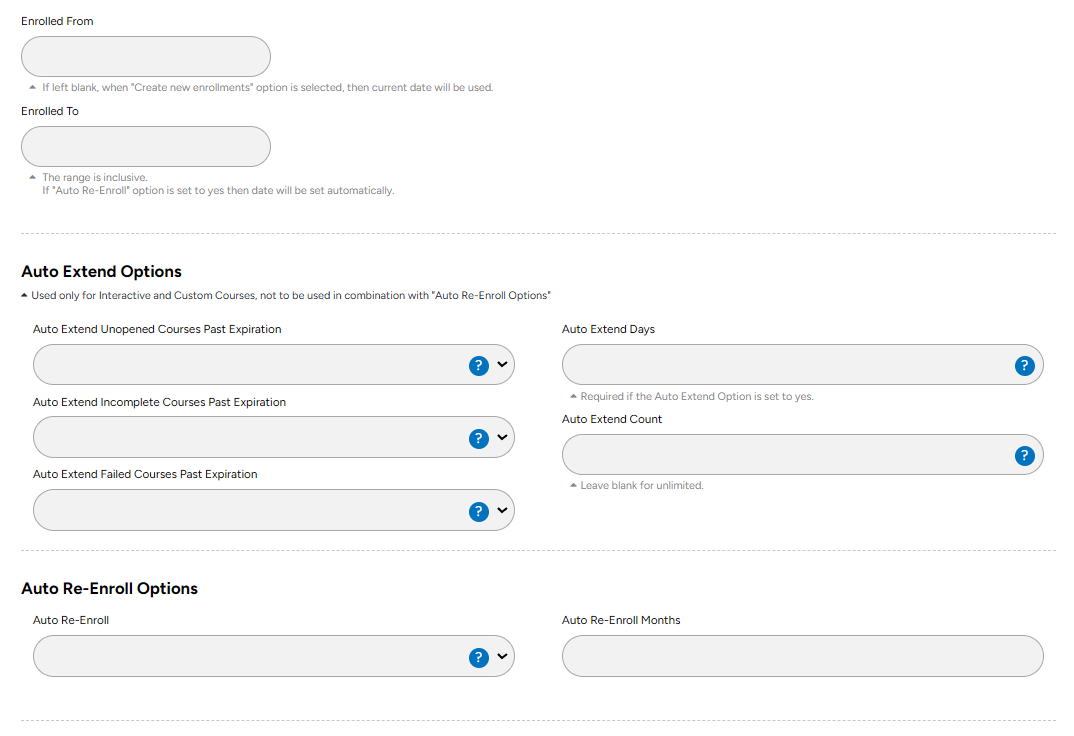1074x736 pixels.
Task: Click the Auto Extend Count label
Action: [x=612, y=419]
